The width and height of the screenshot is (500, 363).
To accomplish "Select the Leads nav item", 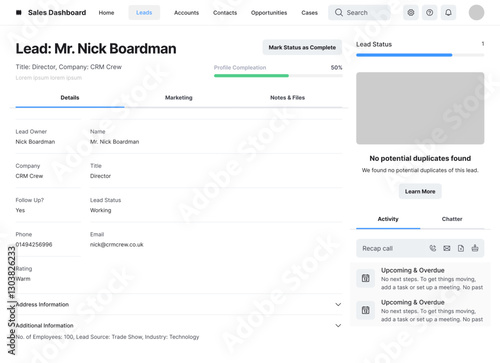I will coord(144,13).
